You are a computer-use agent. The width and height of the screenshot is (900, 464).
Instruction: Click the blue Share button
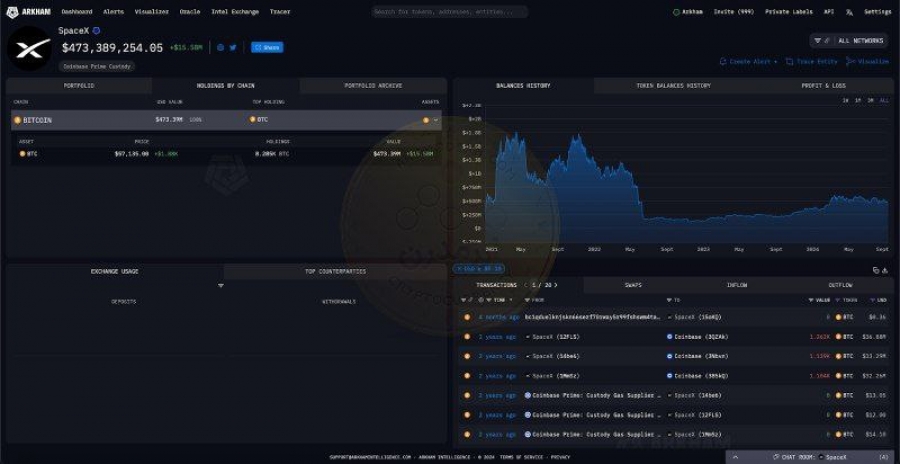point(267,48)
